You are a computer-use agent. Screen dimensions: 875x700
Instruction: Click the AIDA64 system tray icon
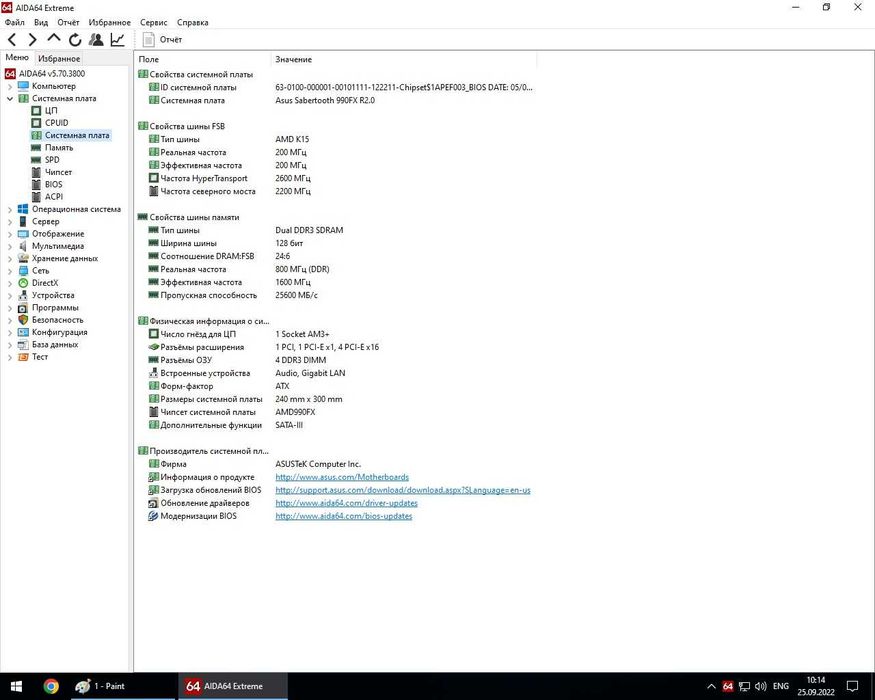pos(728,686)
